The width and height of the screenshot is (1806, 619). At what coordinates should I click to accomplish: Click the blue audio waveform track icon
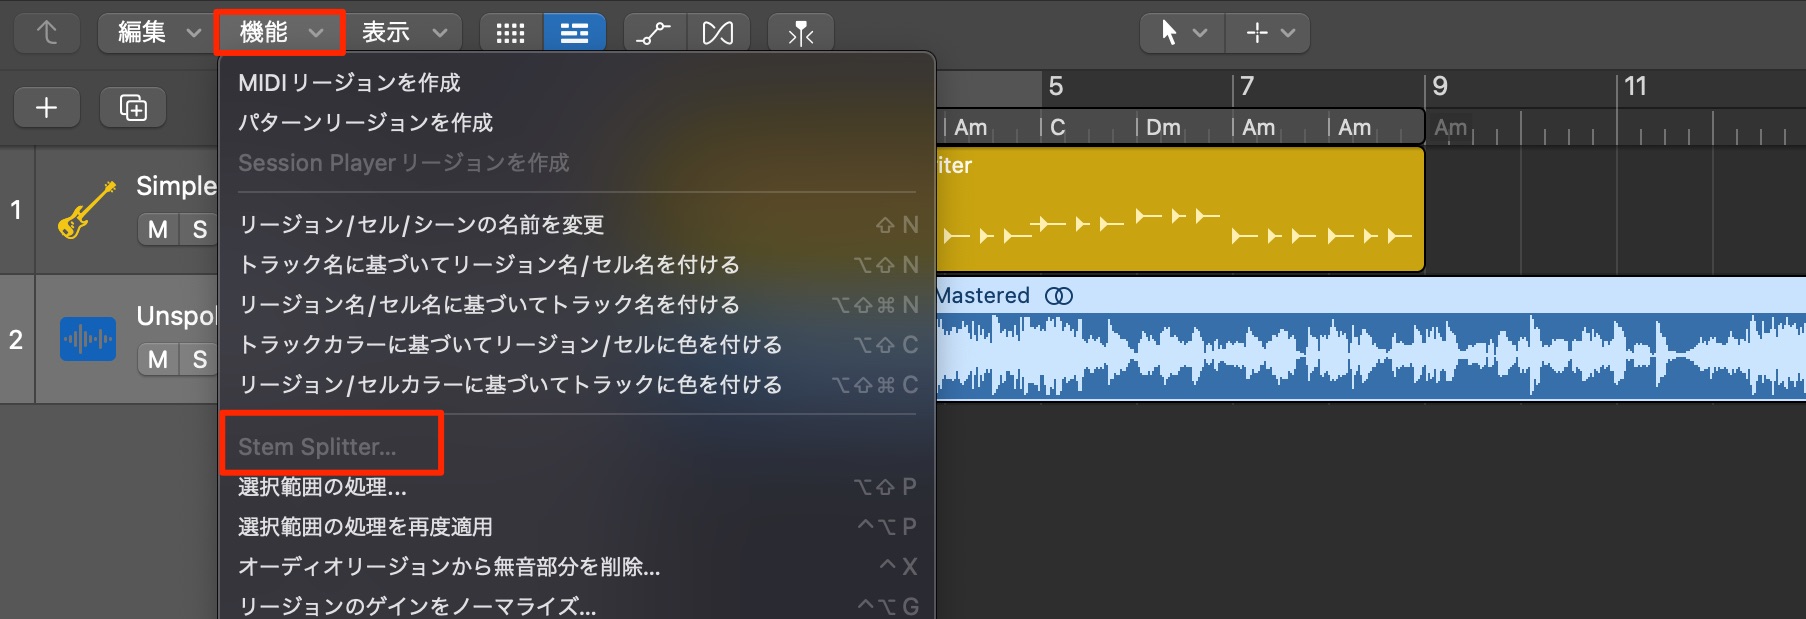[88, 339]
